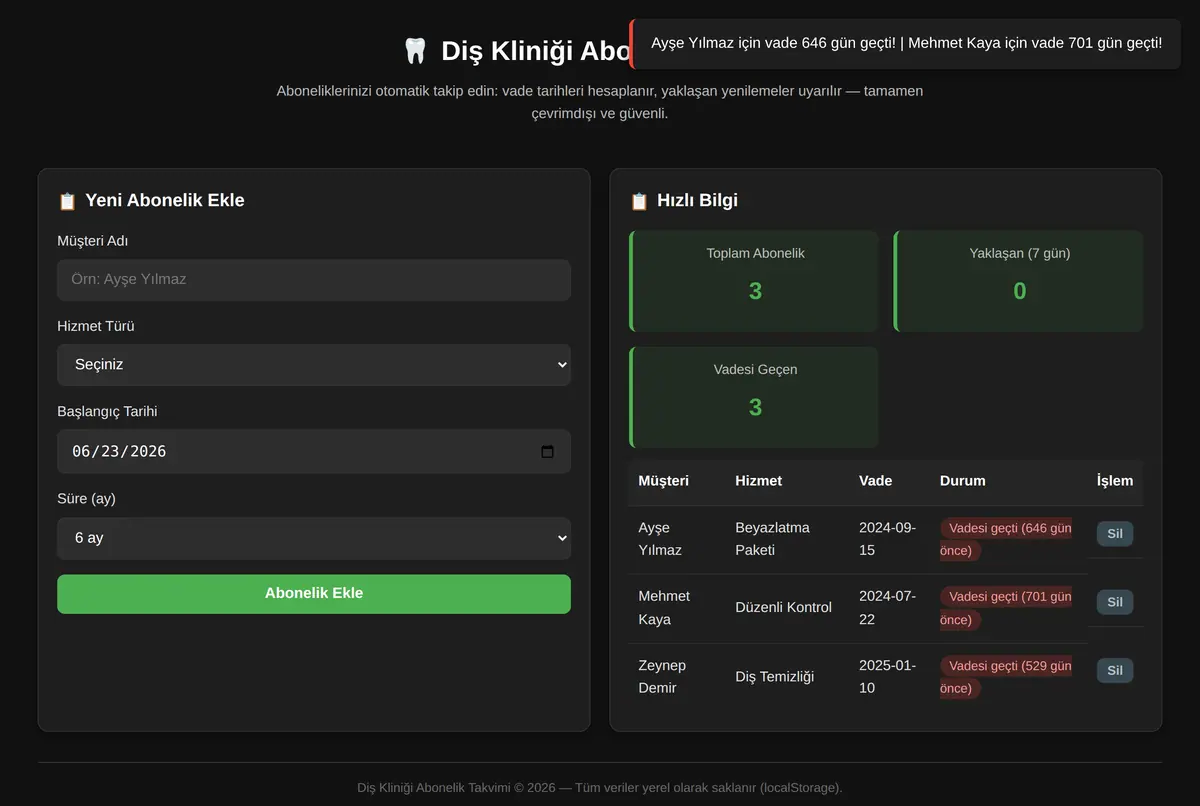This screenshot has width=1200, height=806.
Task: Focus the Müşteri Adı input field
Action: click(314, 280)
